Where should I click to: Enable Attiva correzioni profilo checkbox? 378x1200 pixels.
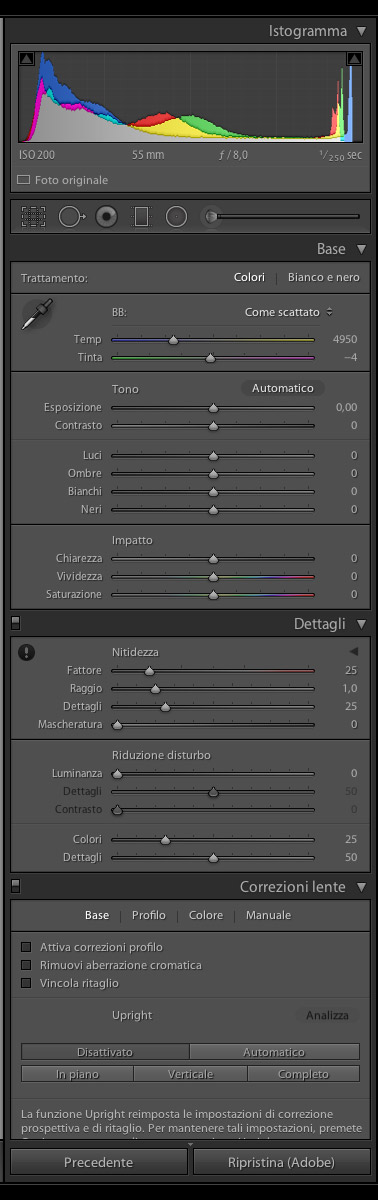(26, 946)
